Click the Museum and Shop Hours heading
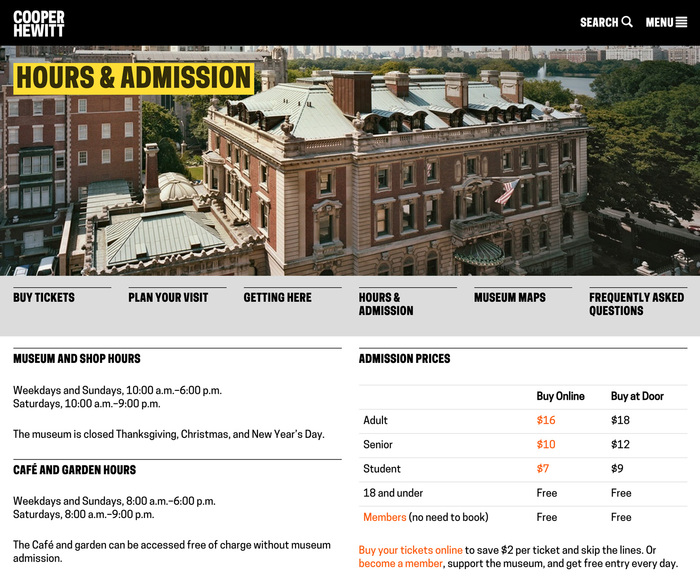This screenshot has height=581, width=700. click(76, 359)
